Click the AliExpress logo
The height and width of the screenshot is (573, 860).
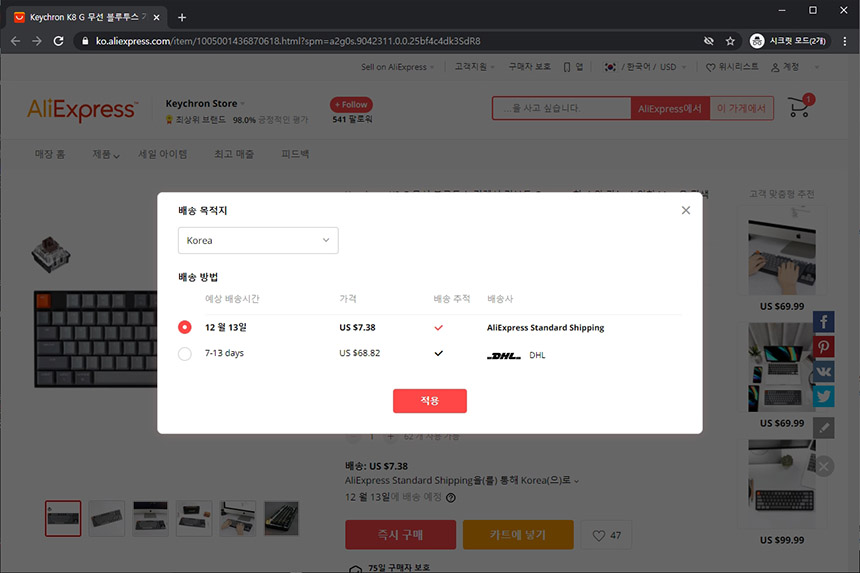click(x=82, y=110)
